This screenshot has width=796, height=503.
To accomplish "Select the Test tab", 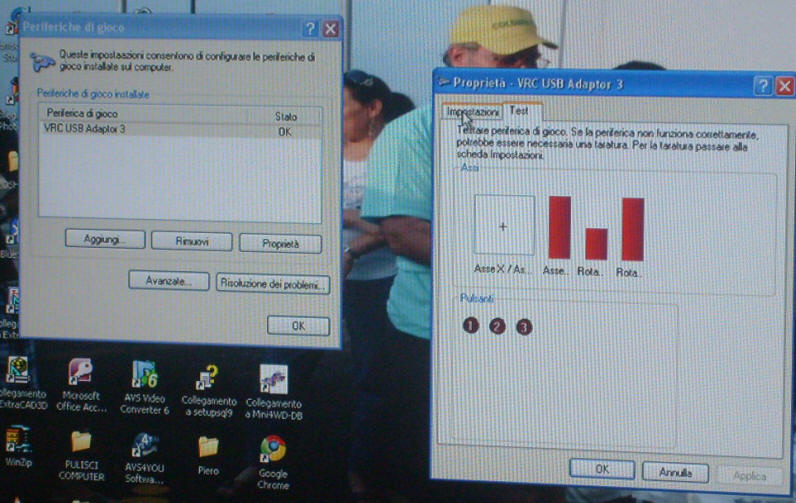I will pos(518,110).
